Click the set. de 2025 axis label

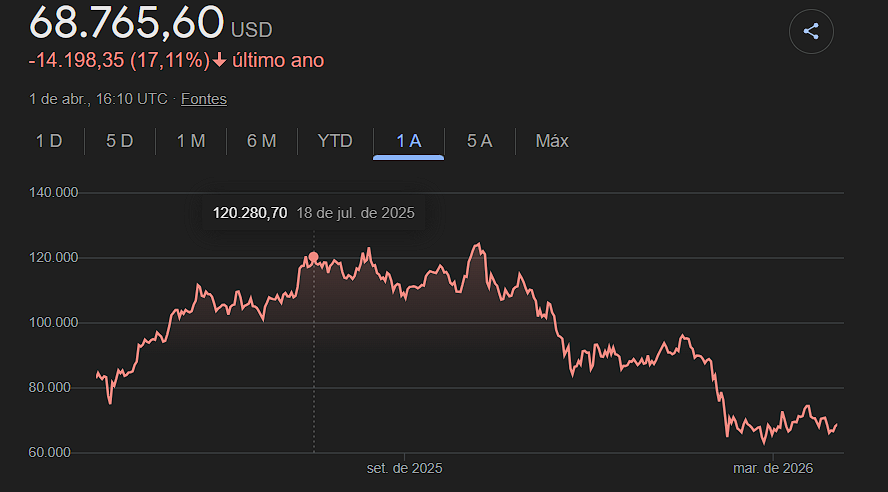coord(405,468)
